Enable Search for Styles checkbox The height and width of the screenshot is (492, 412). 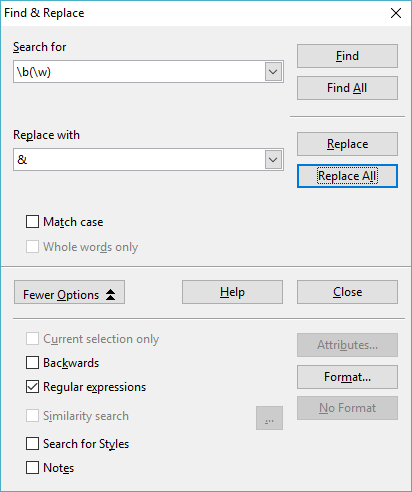[x=32, y=444]
